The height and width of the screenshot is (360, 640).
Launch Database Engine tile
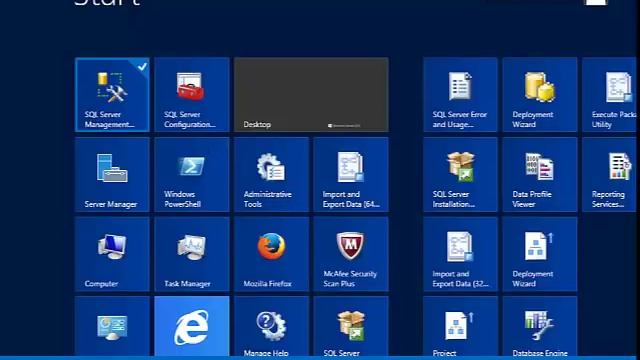[x=540, y=327]
